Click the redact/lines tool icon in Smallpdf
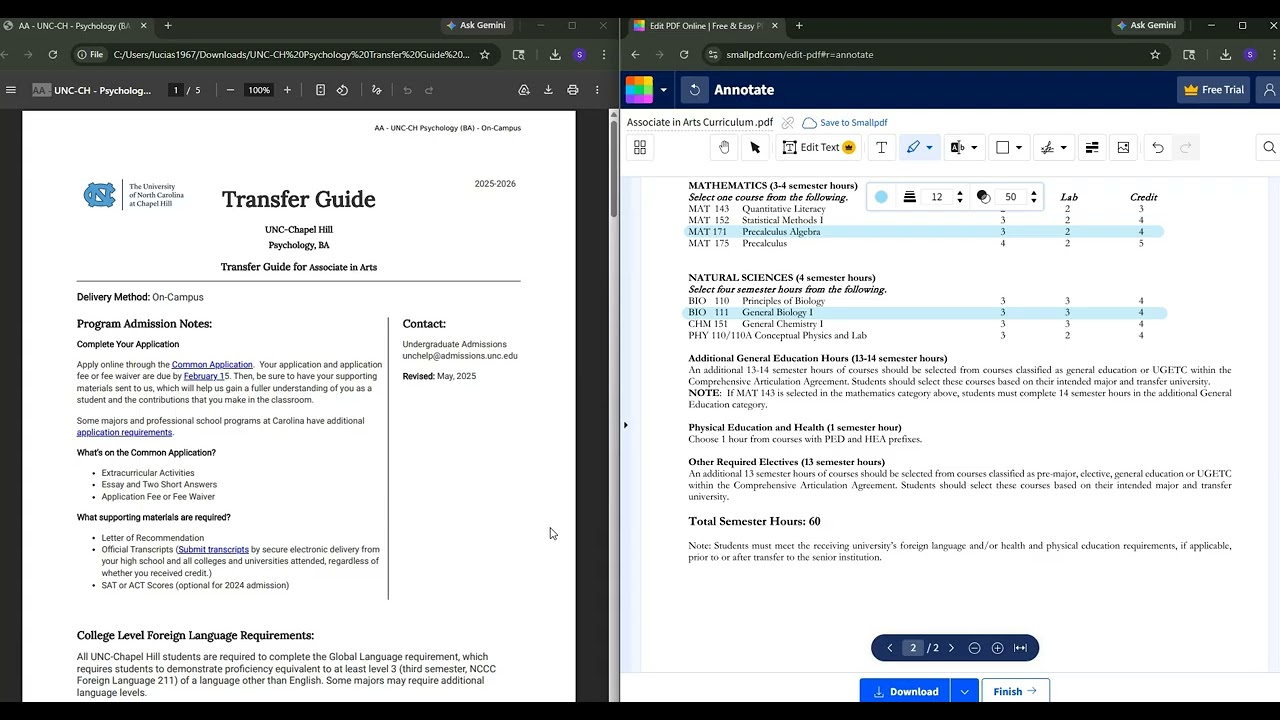 coord(1092,147)
